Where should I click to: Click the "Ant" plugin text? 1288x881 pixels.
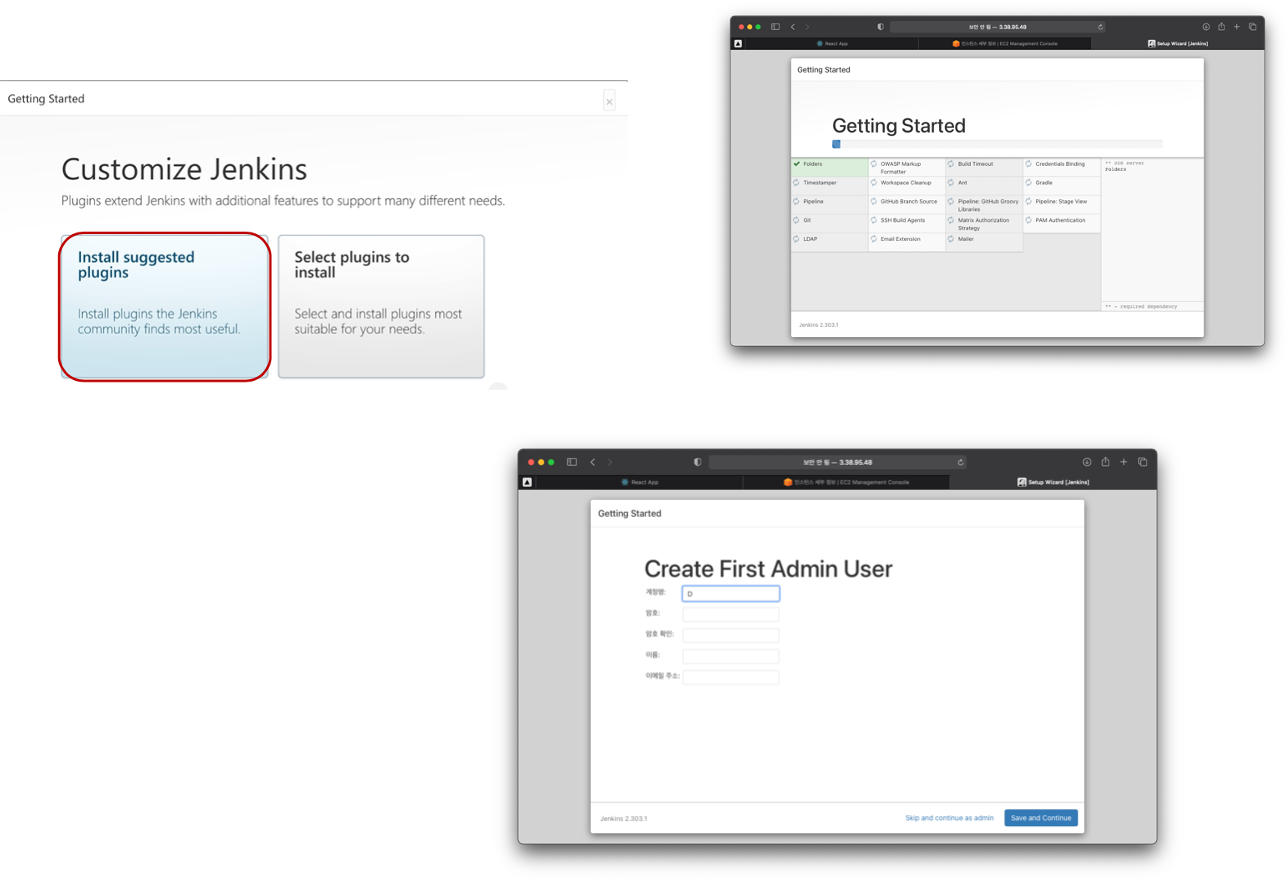pos(963,183)
